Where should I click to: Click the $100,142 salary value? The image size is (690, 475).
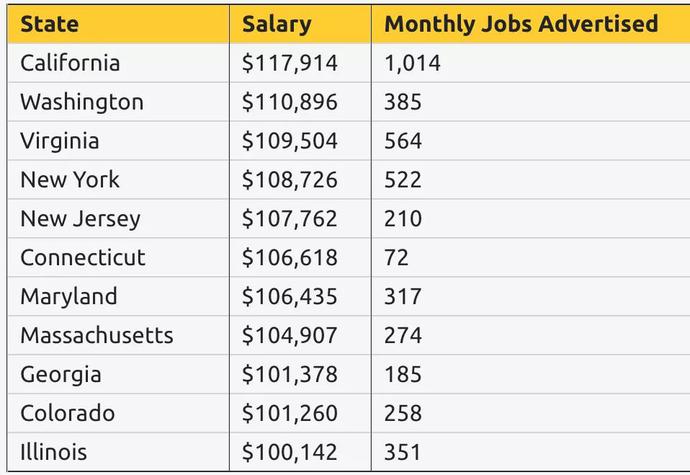tap(290, 452)
